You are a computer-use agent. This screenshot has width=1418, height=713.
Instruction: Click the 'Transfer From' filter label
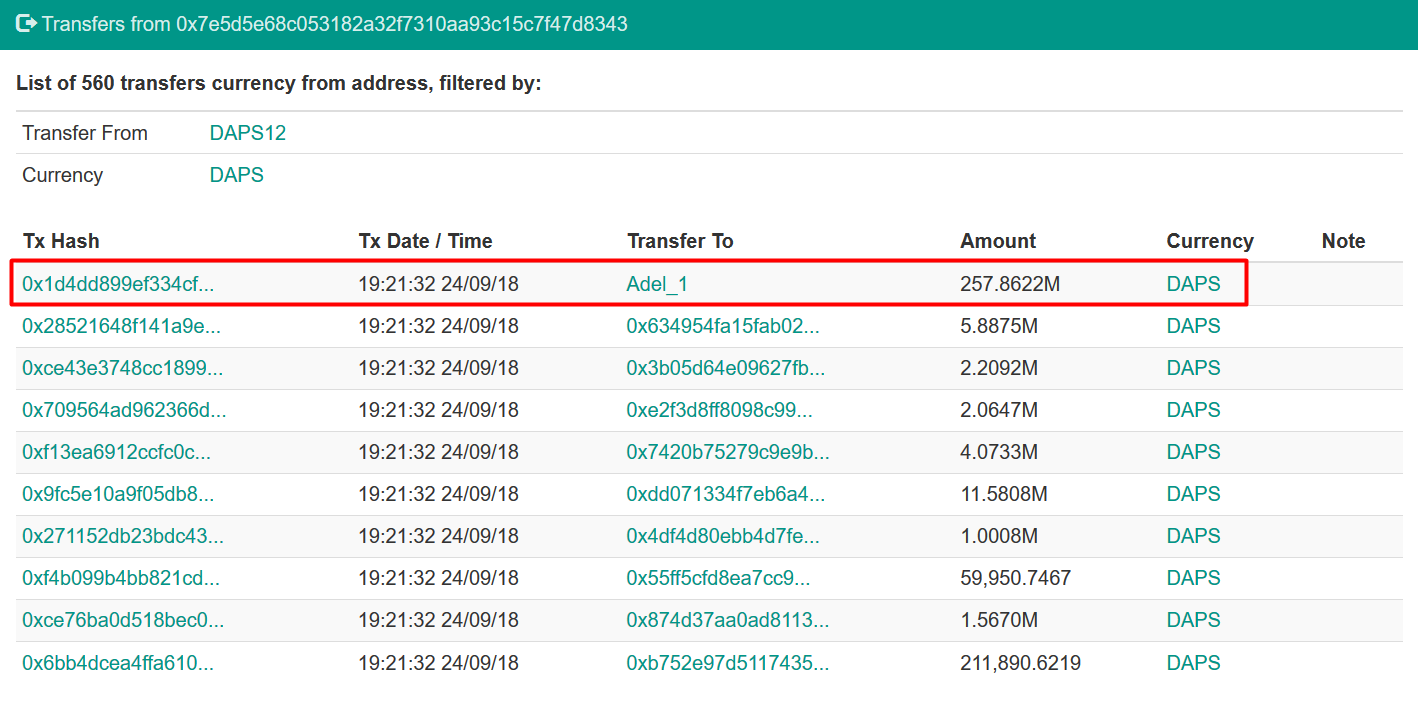(85, 133)
